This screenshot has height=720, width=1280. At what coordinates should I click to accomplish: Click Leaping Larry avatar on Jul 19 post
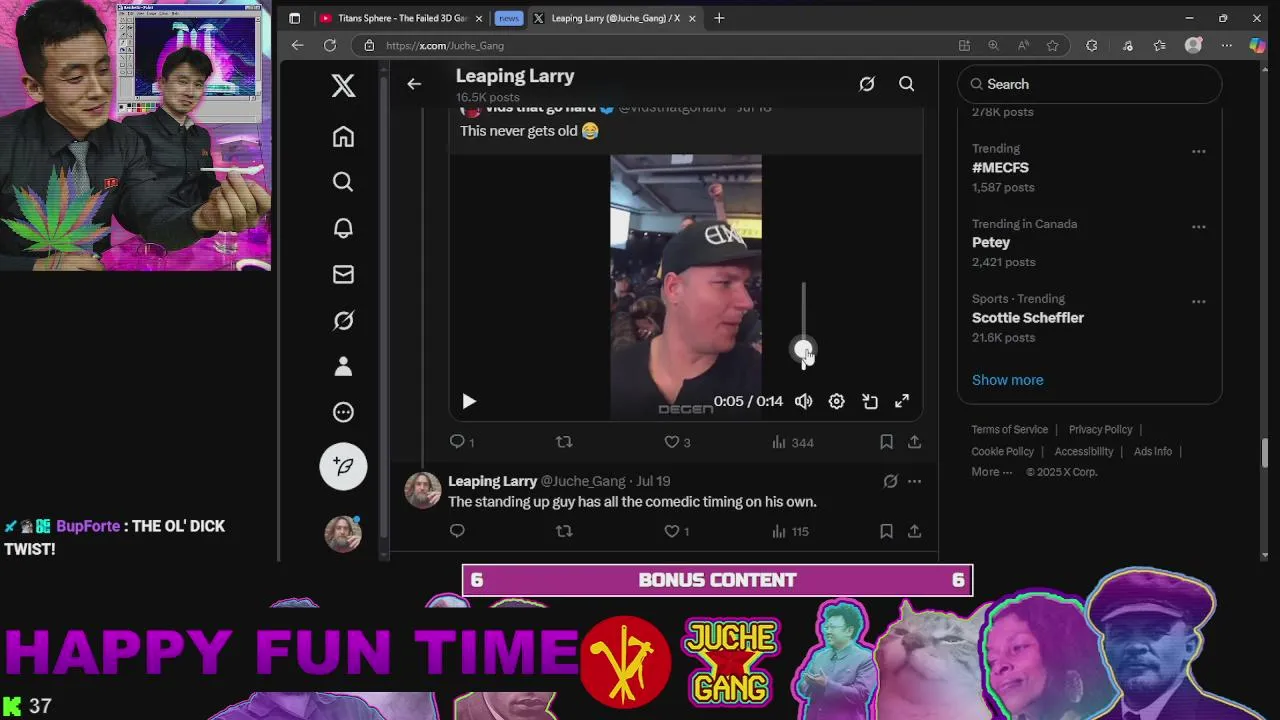(x=423, y=490)
